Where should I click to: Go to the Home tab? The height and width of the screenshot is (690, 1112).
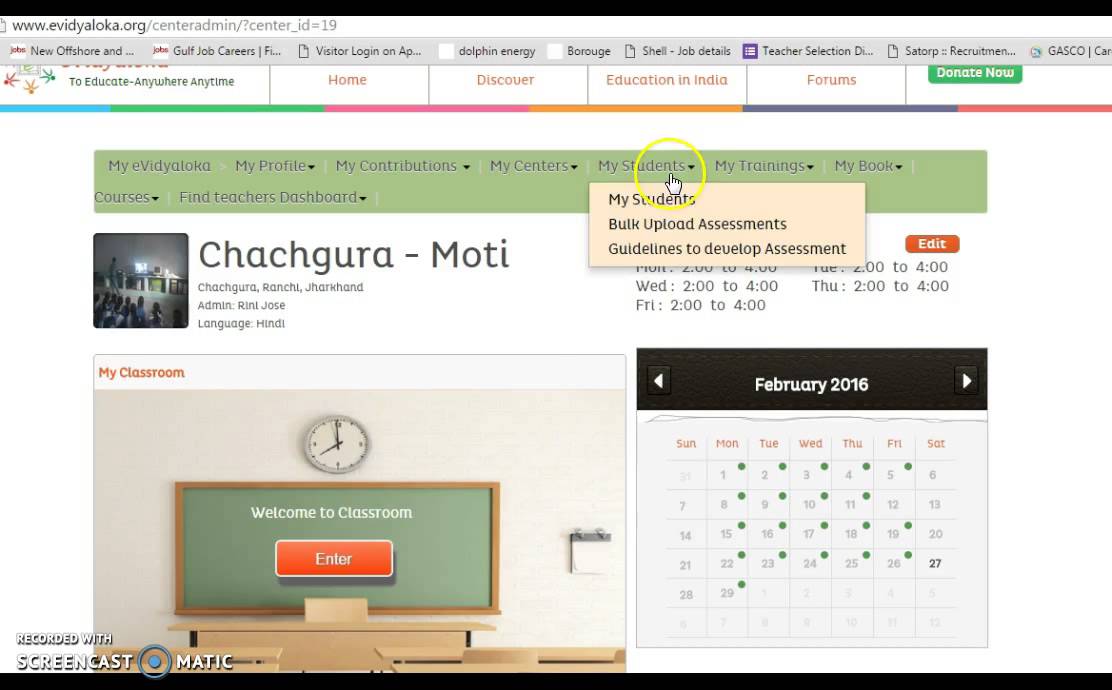tap(348, 80)
